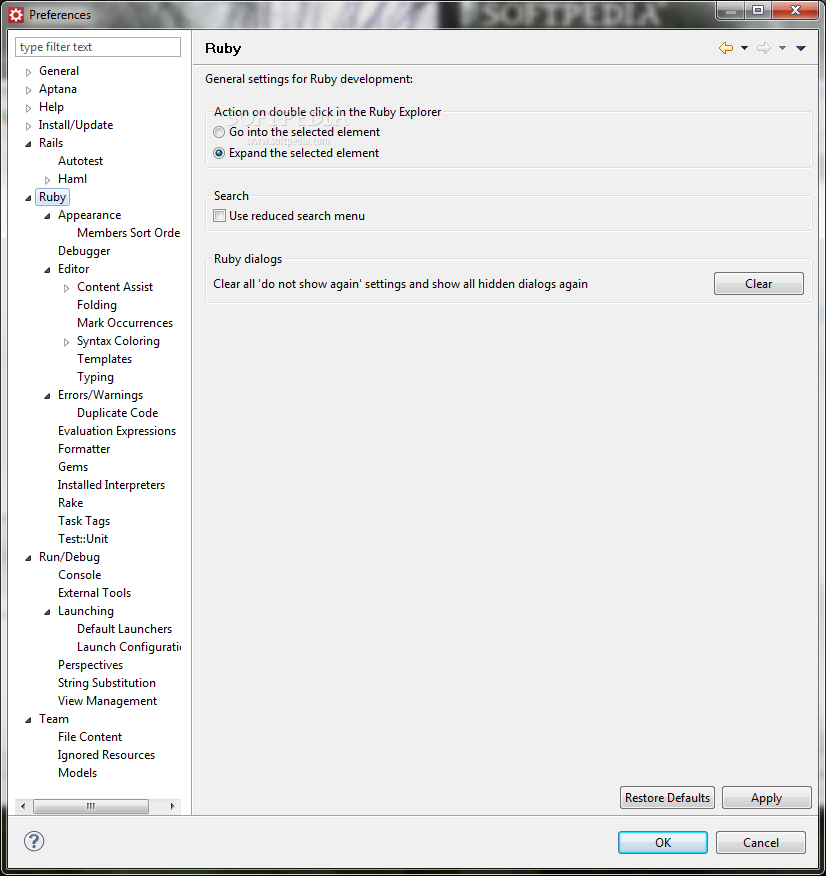Collapse the Rails tree node
The width and height of the screenshot is (826, 876).
[28, 144]
